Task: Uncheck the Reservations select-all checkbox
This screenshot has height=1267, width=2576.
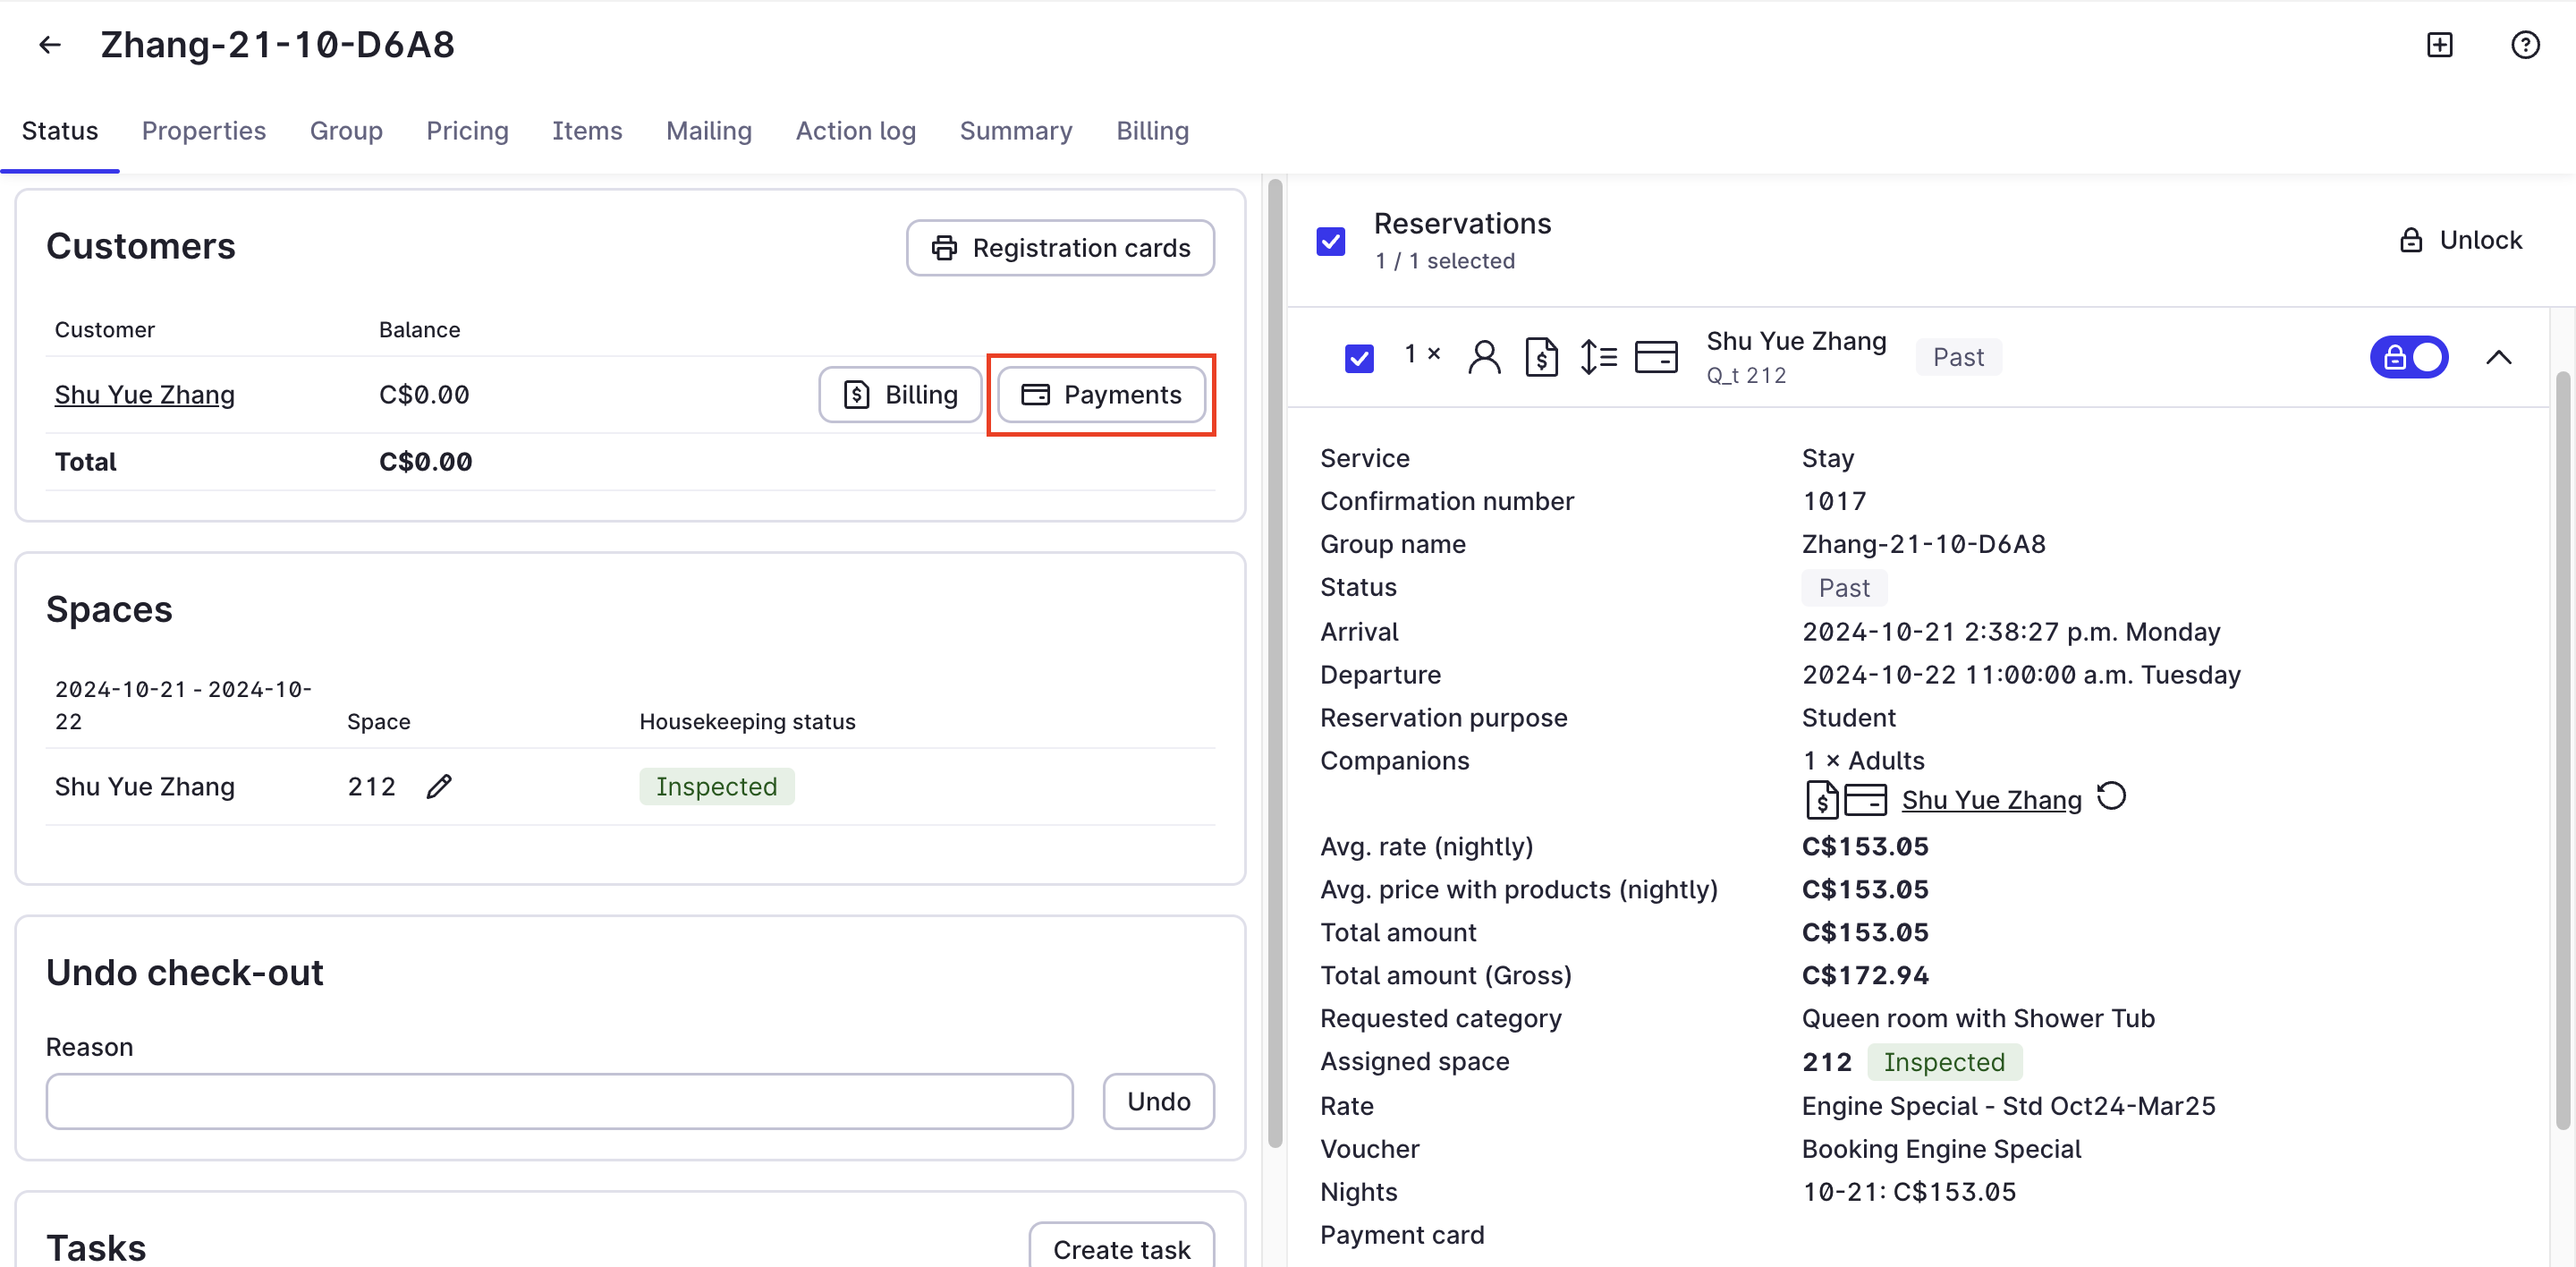Action: pos(1331,241)
